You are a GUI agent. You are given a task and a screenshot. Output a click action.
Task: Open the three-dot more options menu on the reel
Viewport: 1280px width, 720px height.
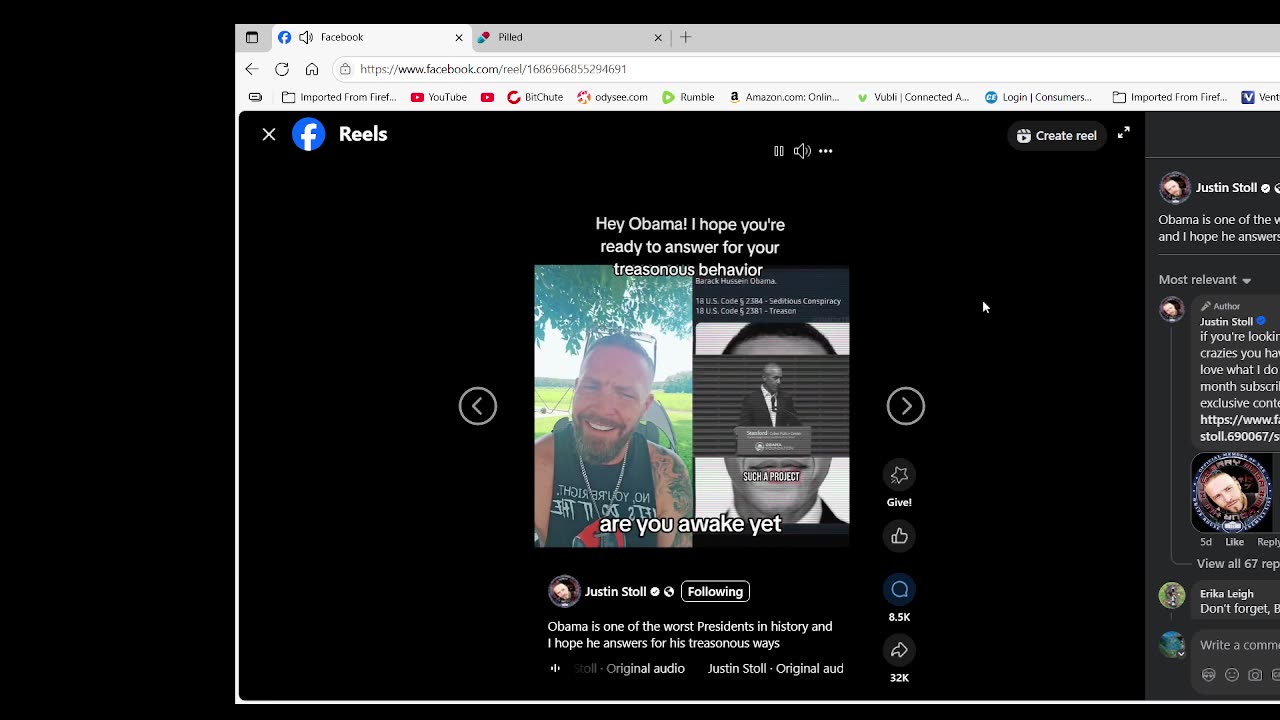click(825, 151)
